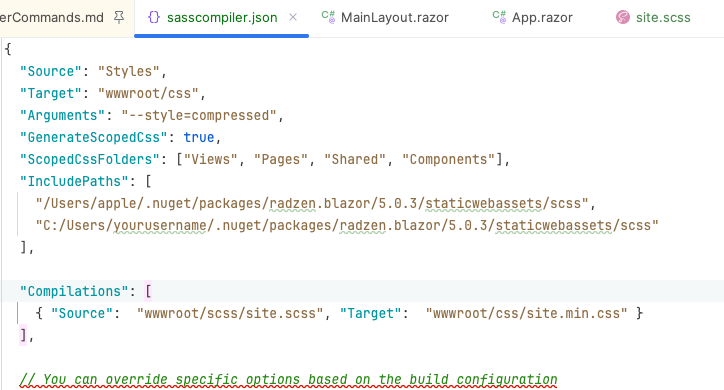Click the highlighted closing bracket of Compilations
Image resolution: width=724 pixels, height=390 pixels.
point(23,336)
